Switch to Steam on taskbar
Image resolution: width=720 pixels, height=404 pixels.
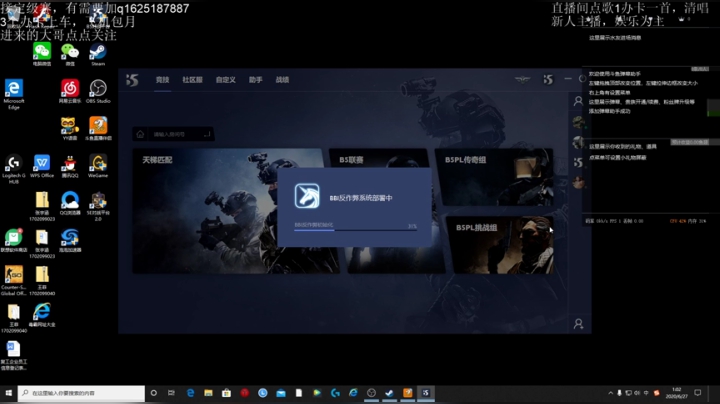(x=389, y=393)
